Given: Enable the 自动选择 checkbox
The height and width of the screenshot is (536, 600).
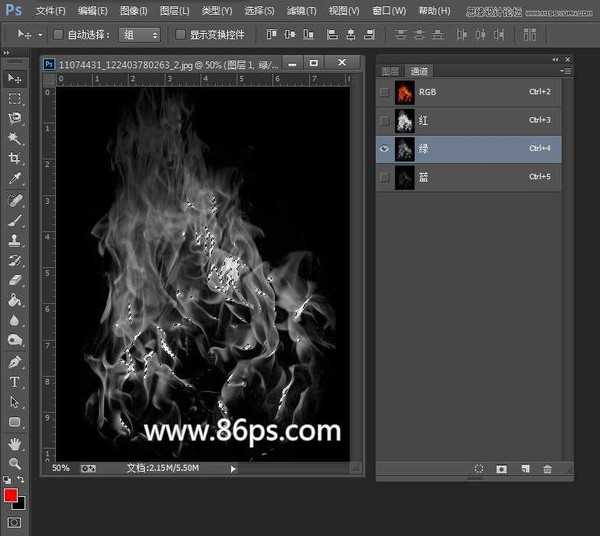Looking at the screenshot, I should (58, 34).
